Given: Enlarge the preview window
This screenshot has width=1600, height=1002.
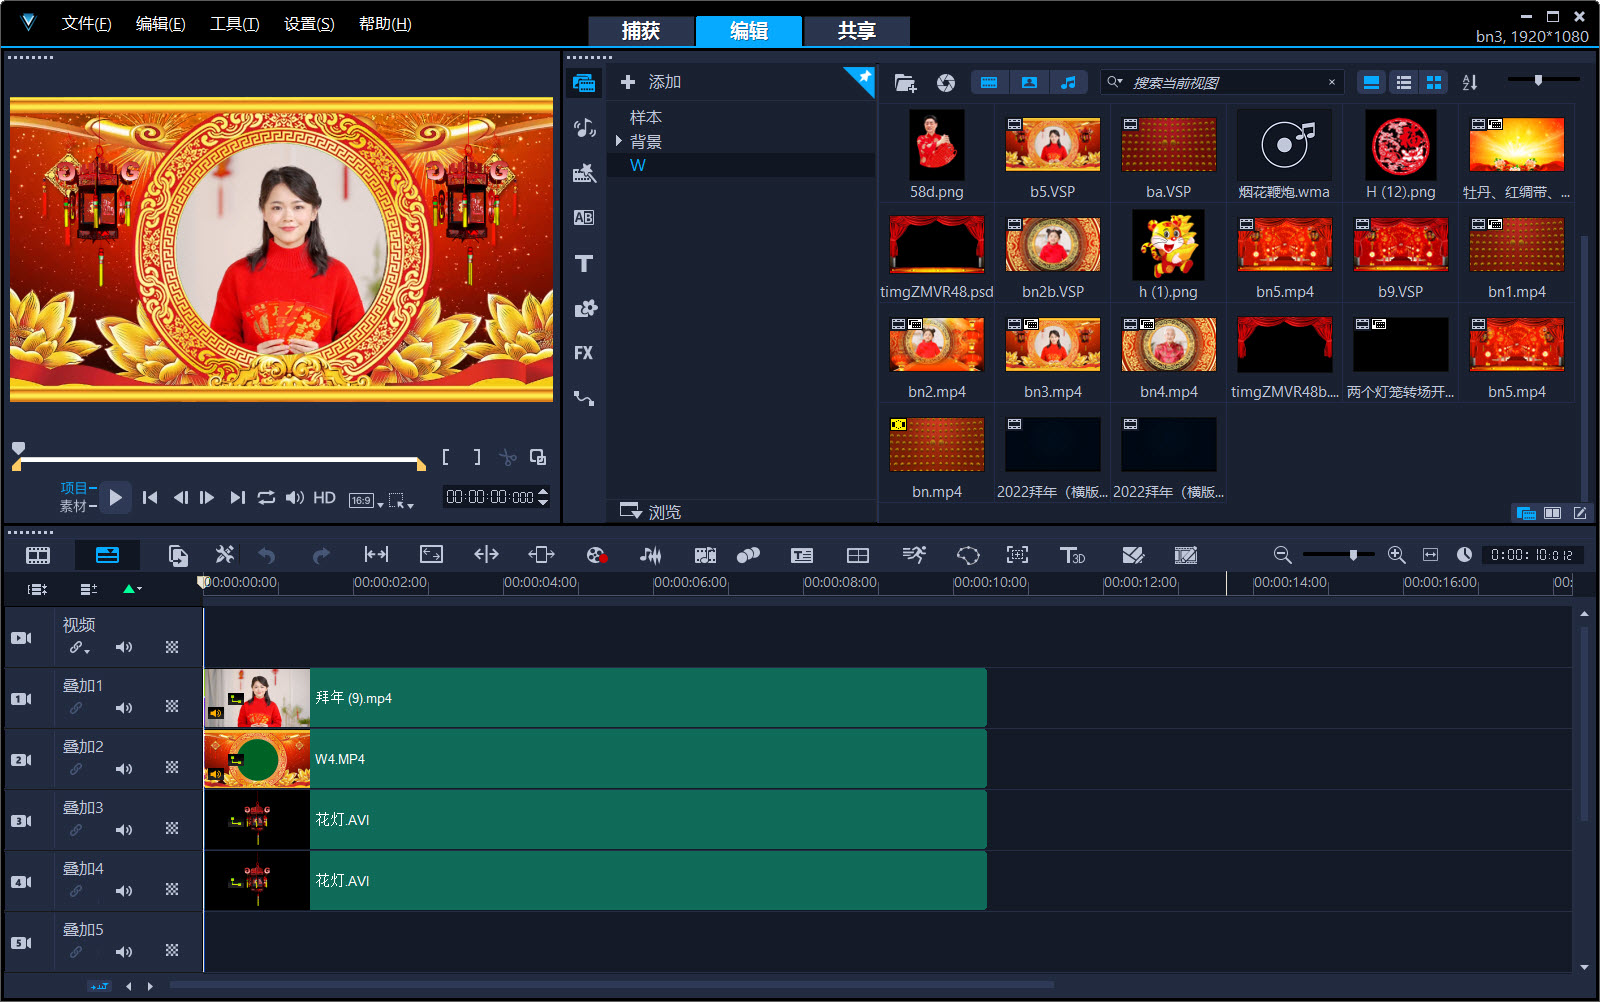Looking at the screenshot, I should pyautogui.click(x=538, y=457).
